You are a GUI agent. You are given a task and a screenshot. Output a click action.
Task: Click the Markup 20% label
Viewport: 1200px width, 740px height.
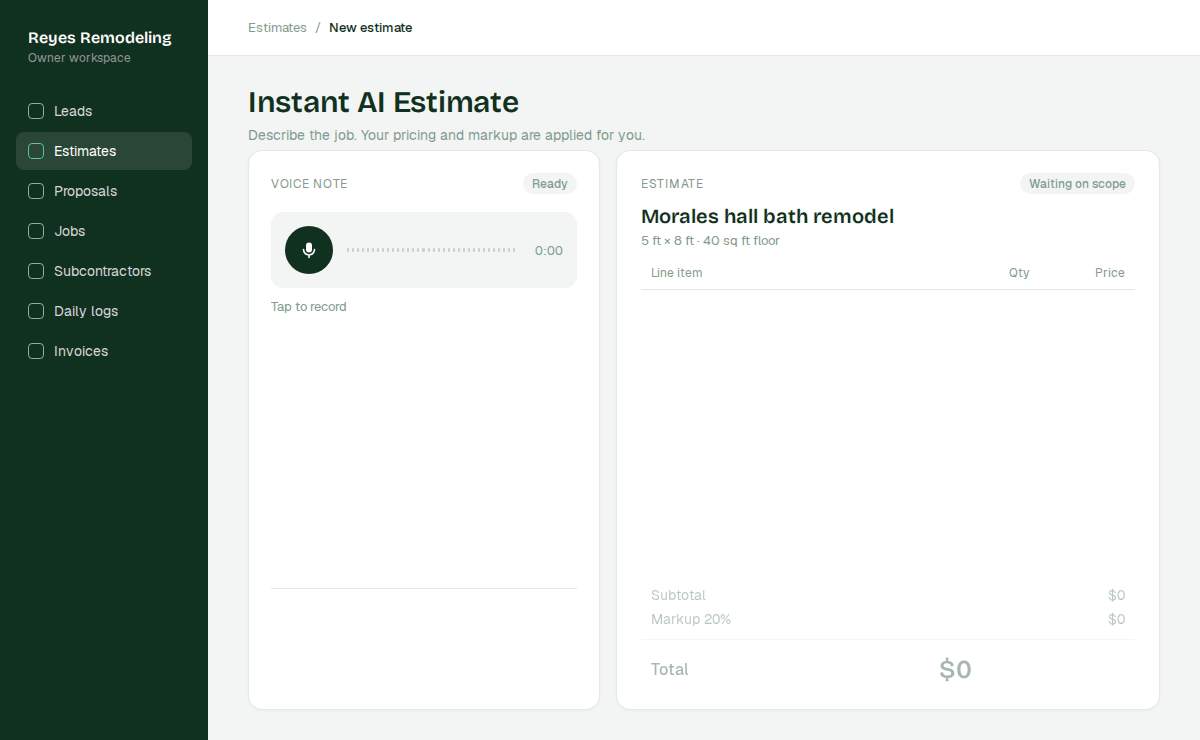pyautogui.click(x=691, y=619)
